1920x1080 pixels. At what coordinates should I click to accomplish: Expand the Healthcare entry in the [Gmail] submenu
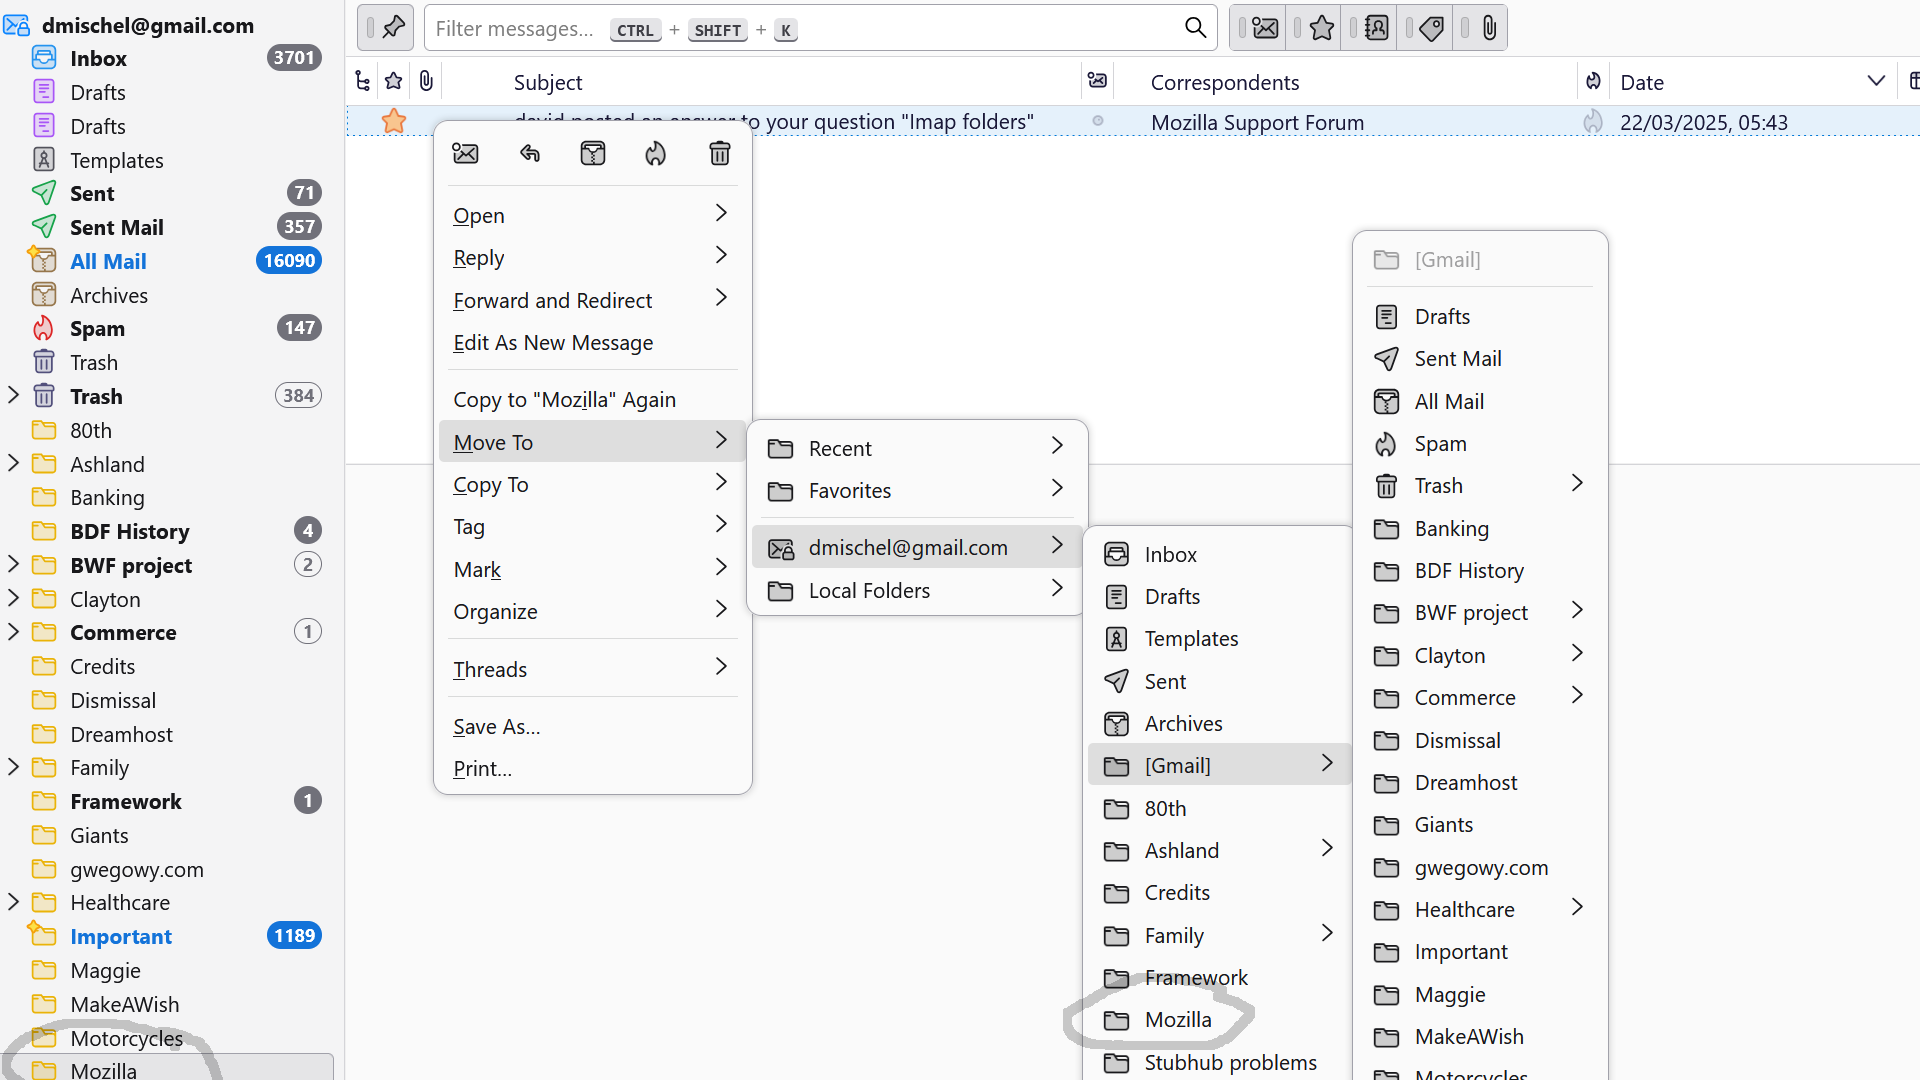pyautogui.click(x=1480, y=909)
